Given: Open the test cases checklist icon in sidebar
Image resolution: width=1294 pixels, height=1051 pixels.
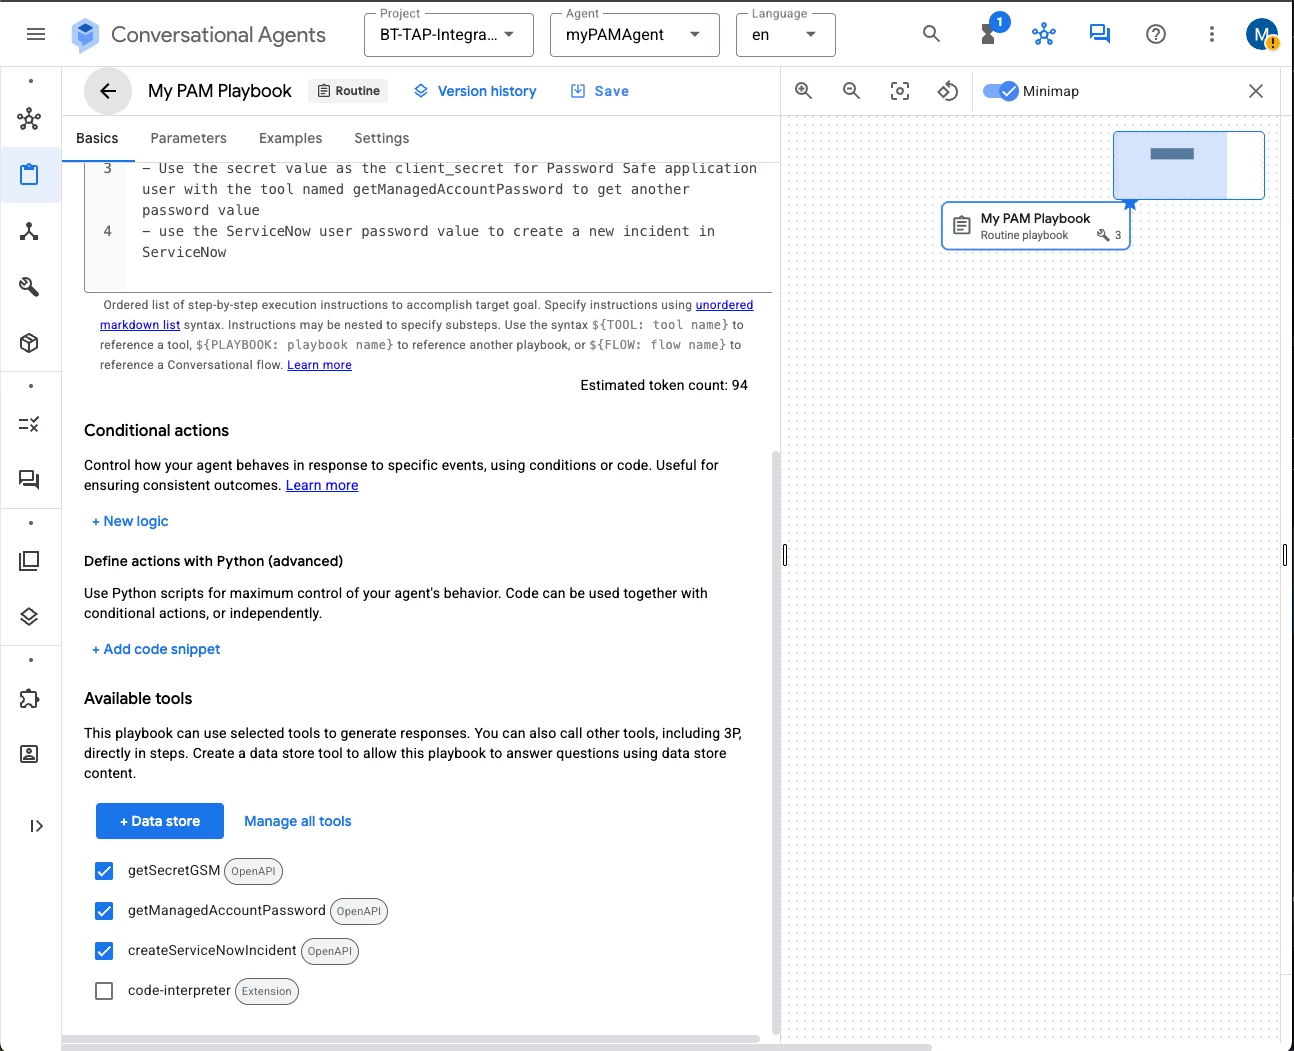Looking at the screenshot, I should pos(29,424).
